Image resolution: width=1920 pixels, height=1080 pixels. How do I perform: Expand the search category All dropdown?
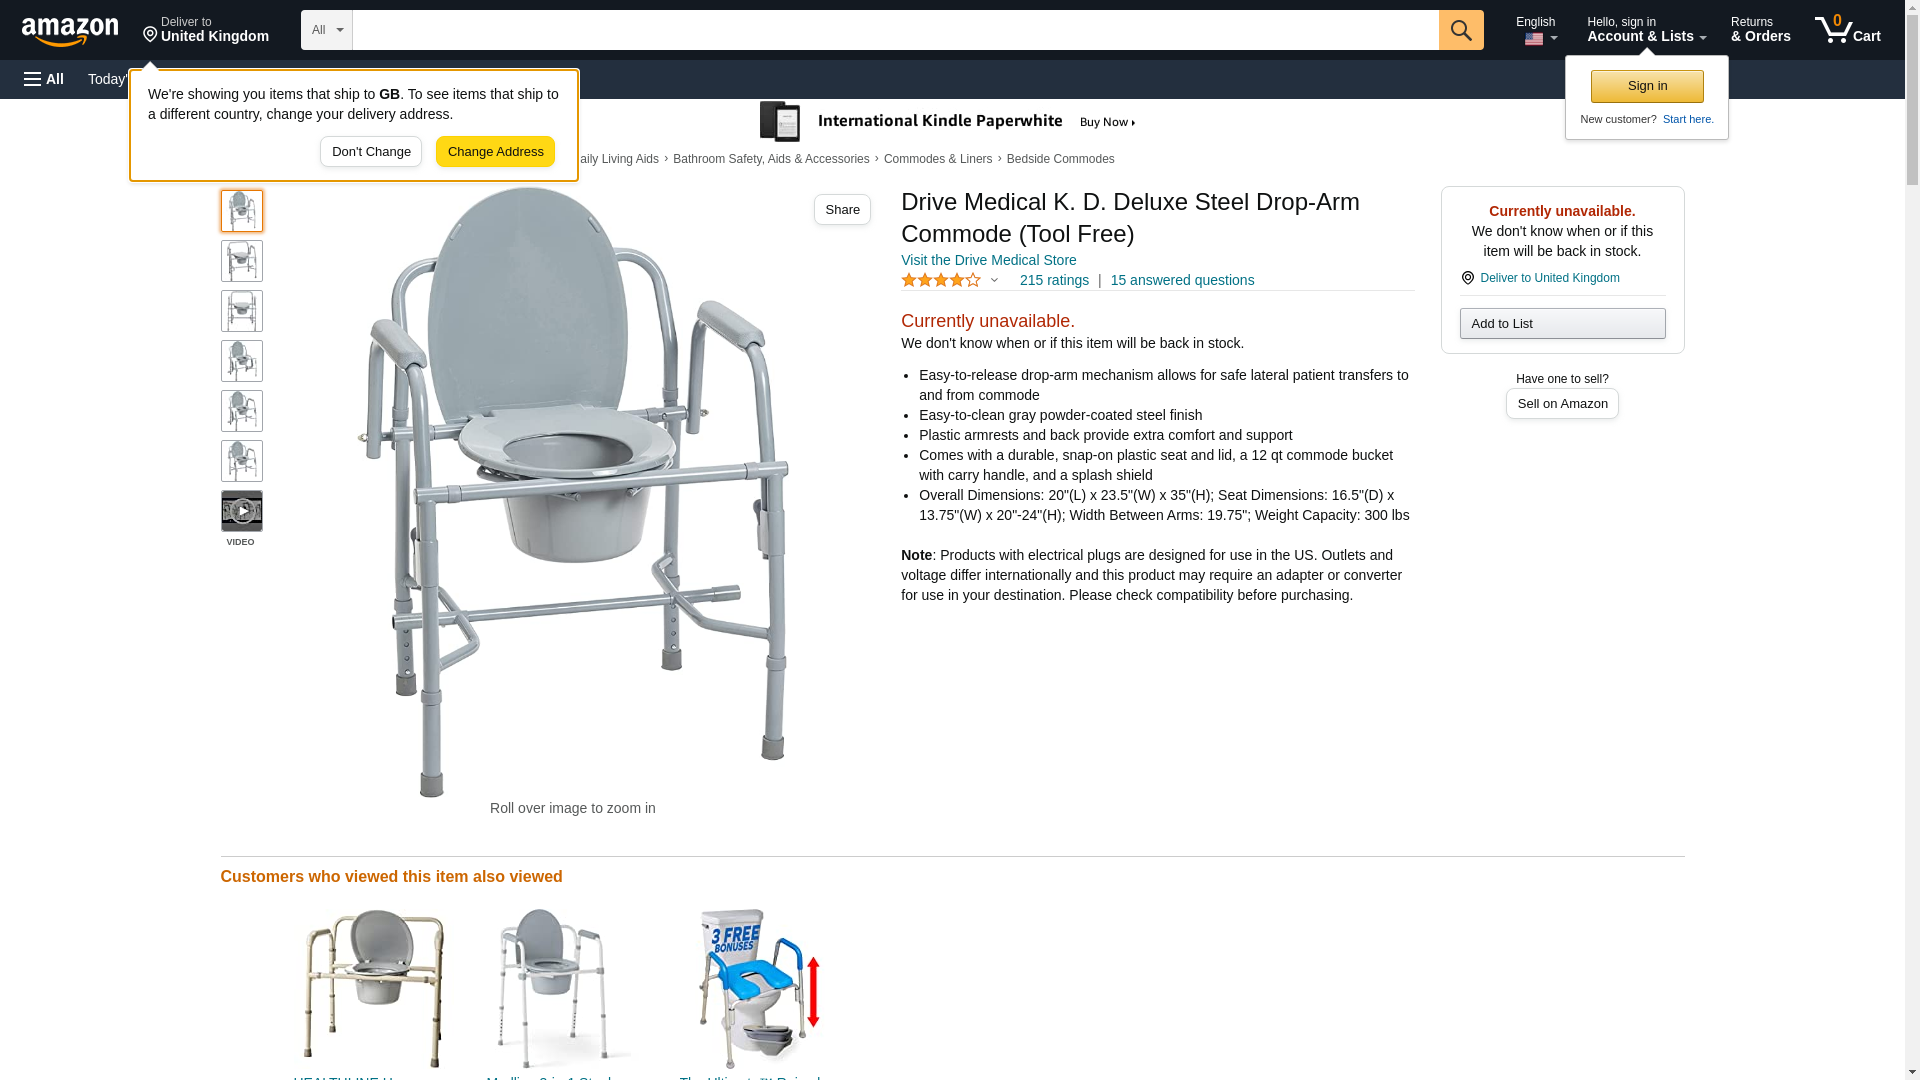coord(327,30)
